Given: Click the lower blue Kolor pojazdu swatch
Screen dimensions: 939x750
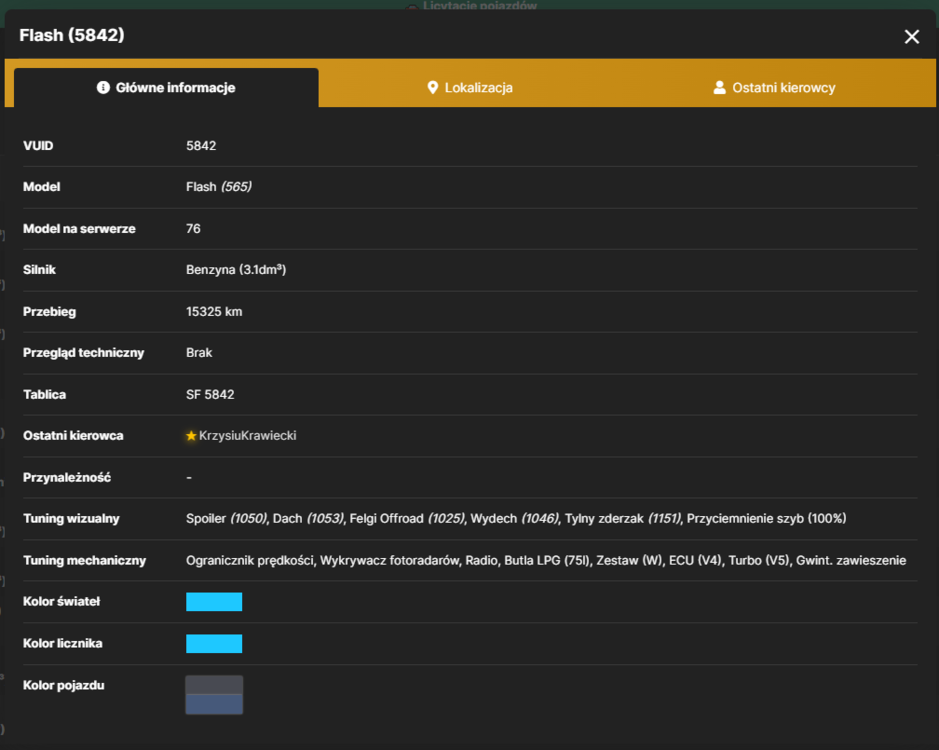Looking at the screenshot, I should (x=214, y=704).
